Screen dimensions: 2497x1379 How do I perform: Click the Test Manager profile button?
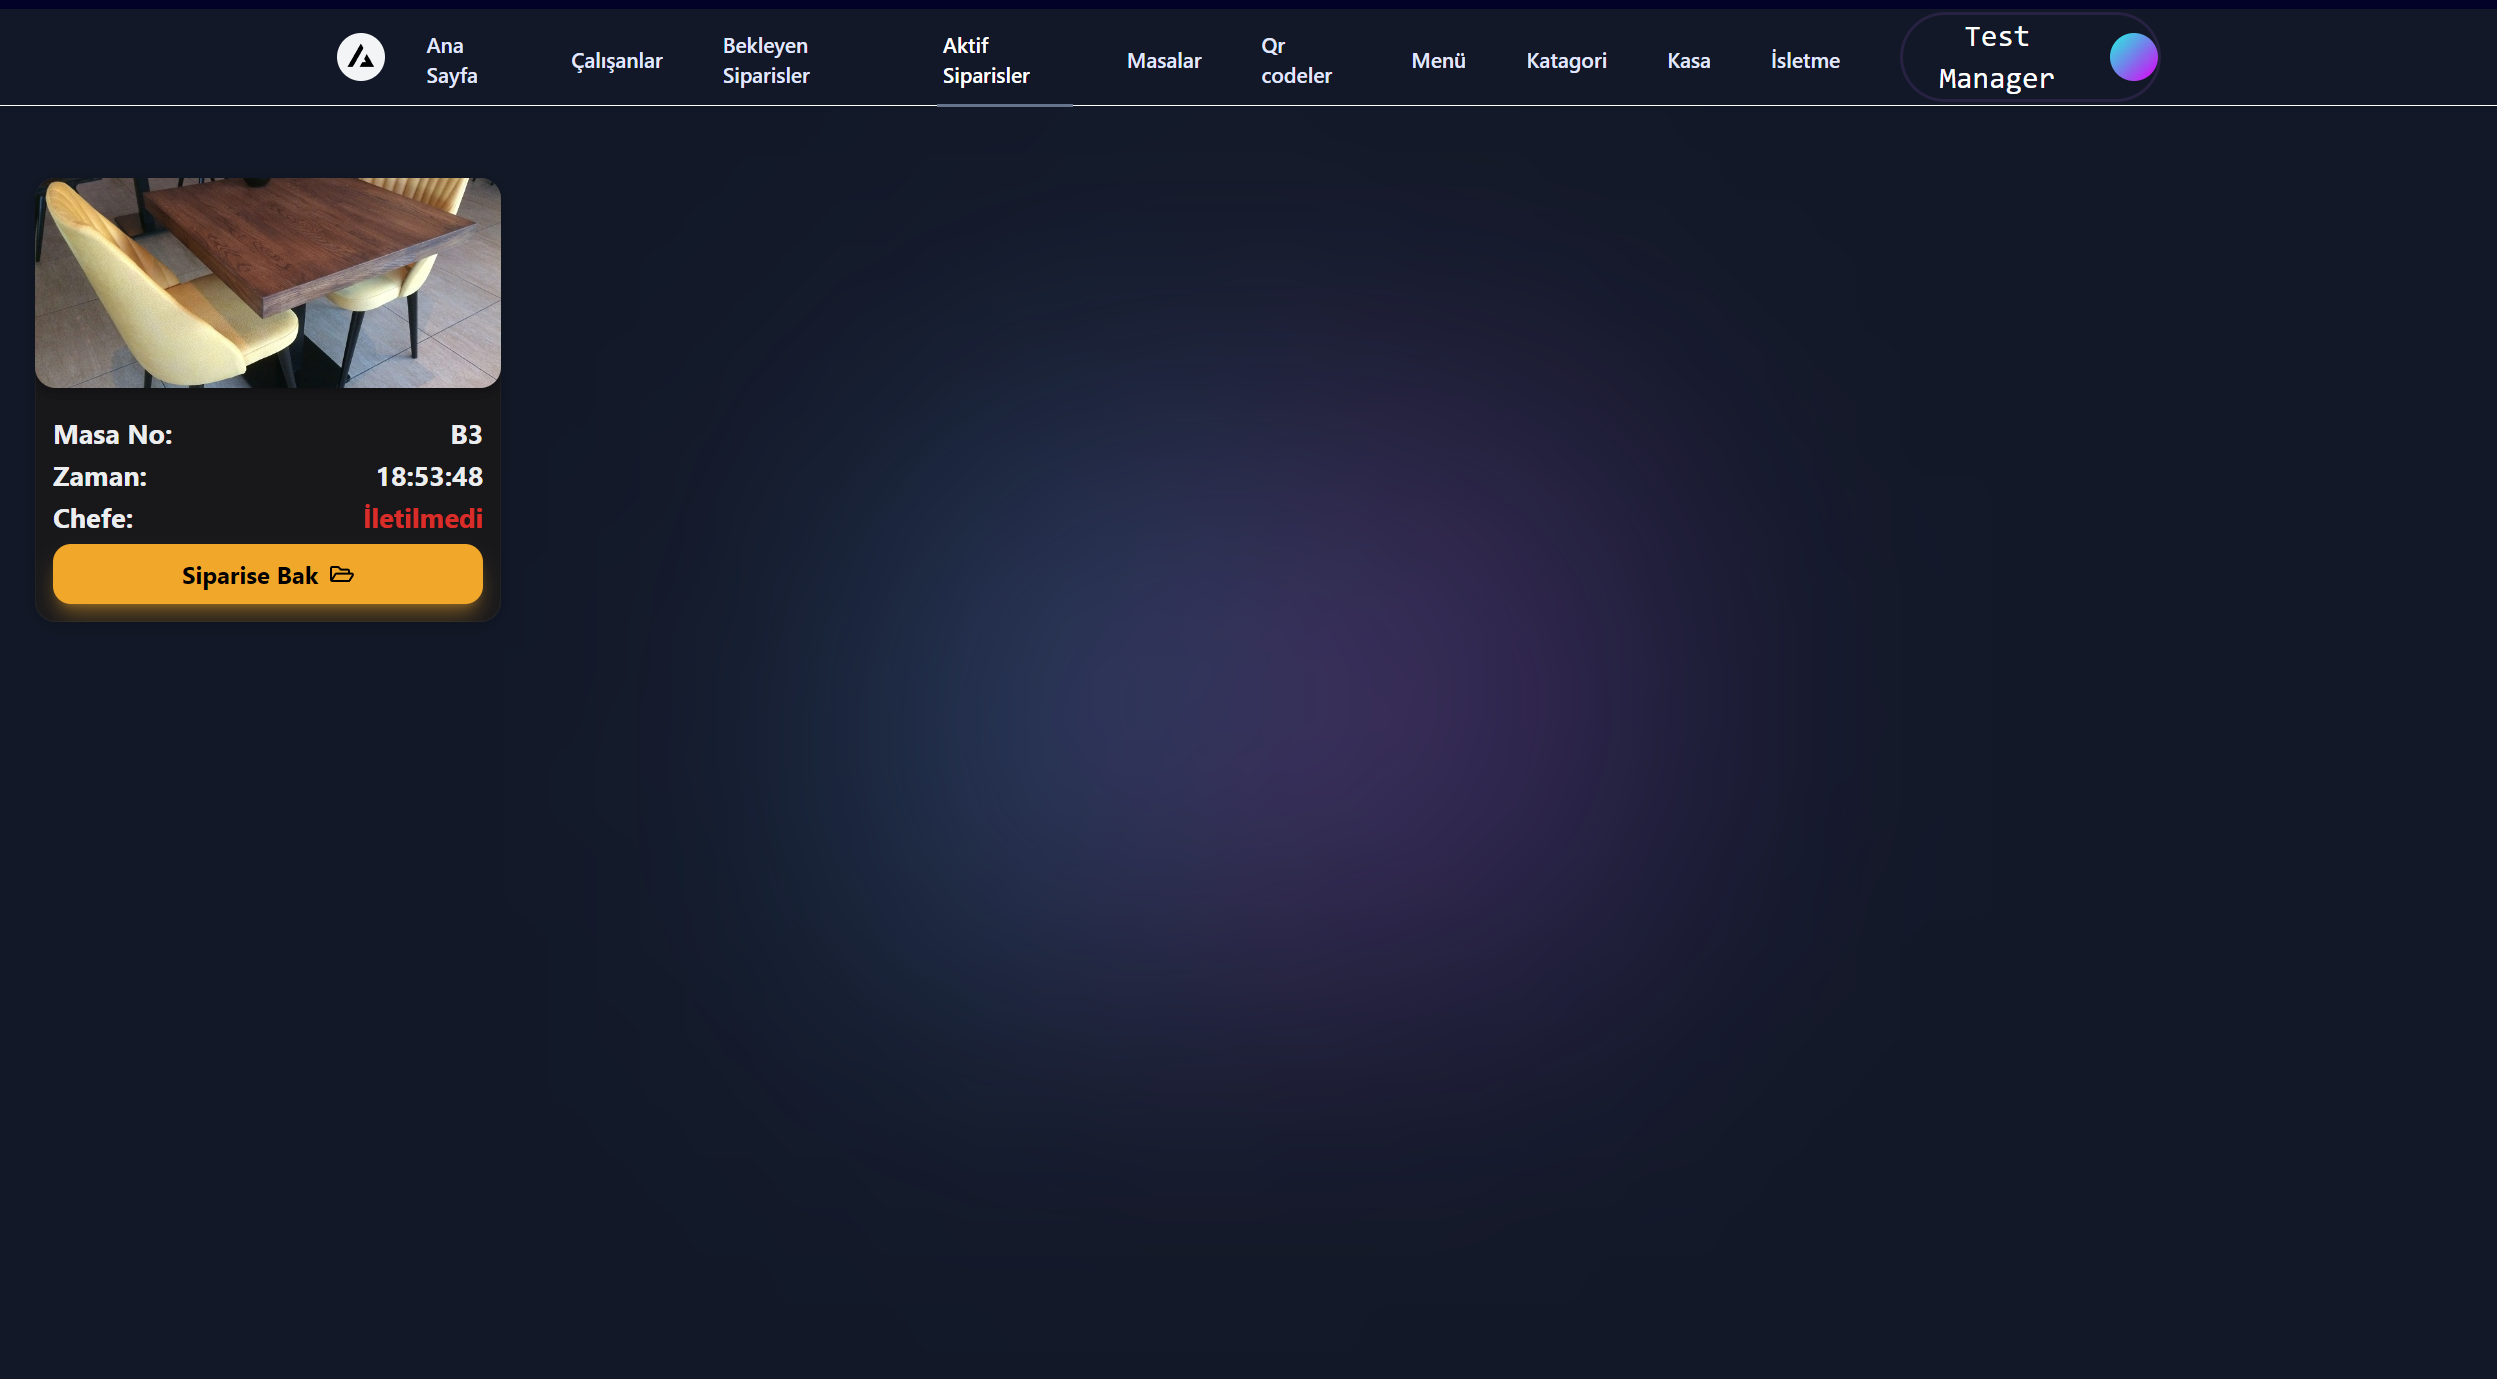point(2030,57)
